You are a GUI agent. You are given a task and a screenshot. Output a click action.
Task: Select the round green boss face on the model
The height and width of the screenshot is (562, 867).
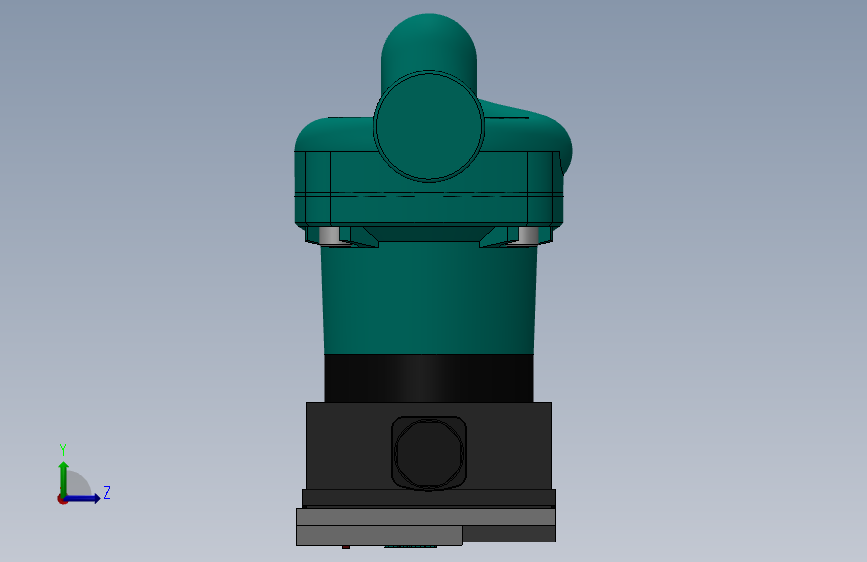coord(429,126)
